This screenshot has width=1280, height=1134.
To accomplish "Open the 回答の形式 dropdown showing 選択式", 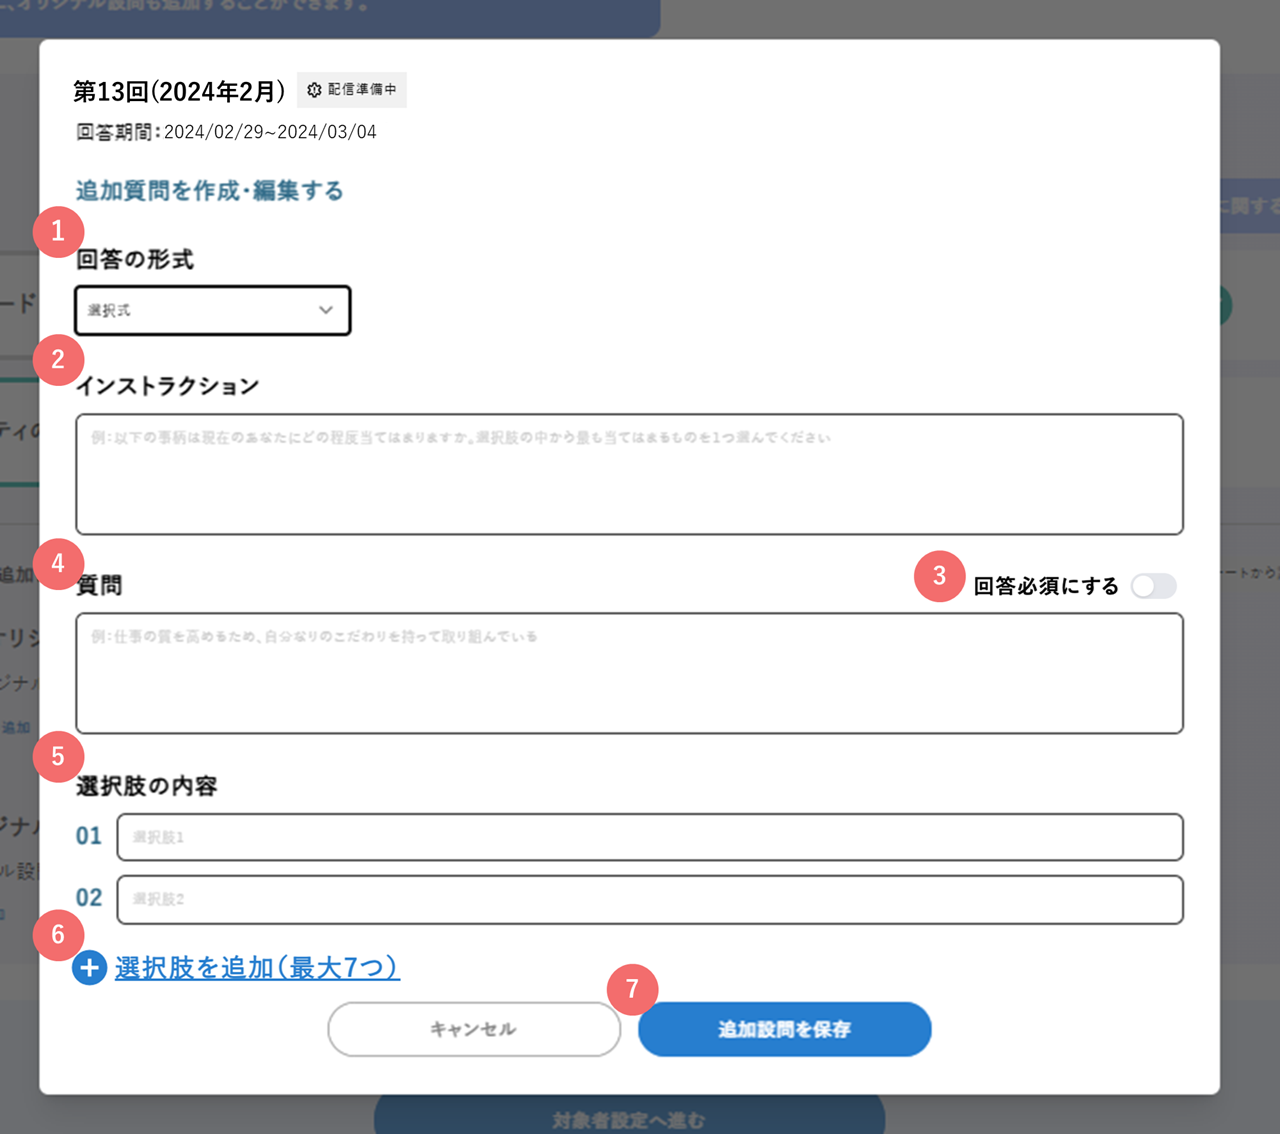I will click(x=213, y=310).
